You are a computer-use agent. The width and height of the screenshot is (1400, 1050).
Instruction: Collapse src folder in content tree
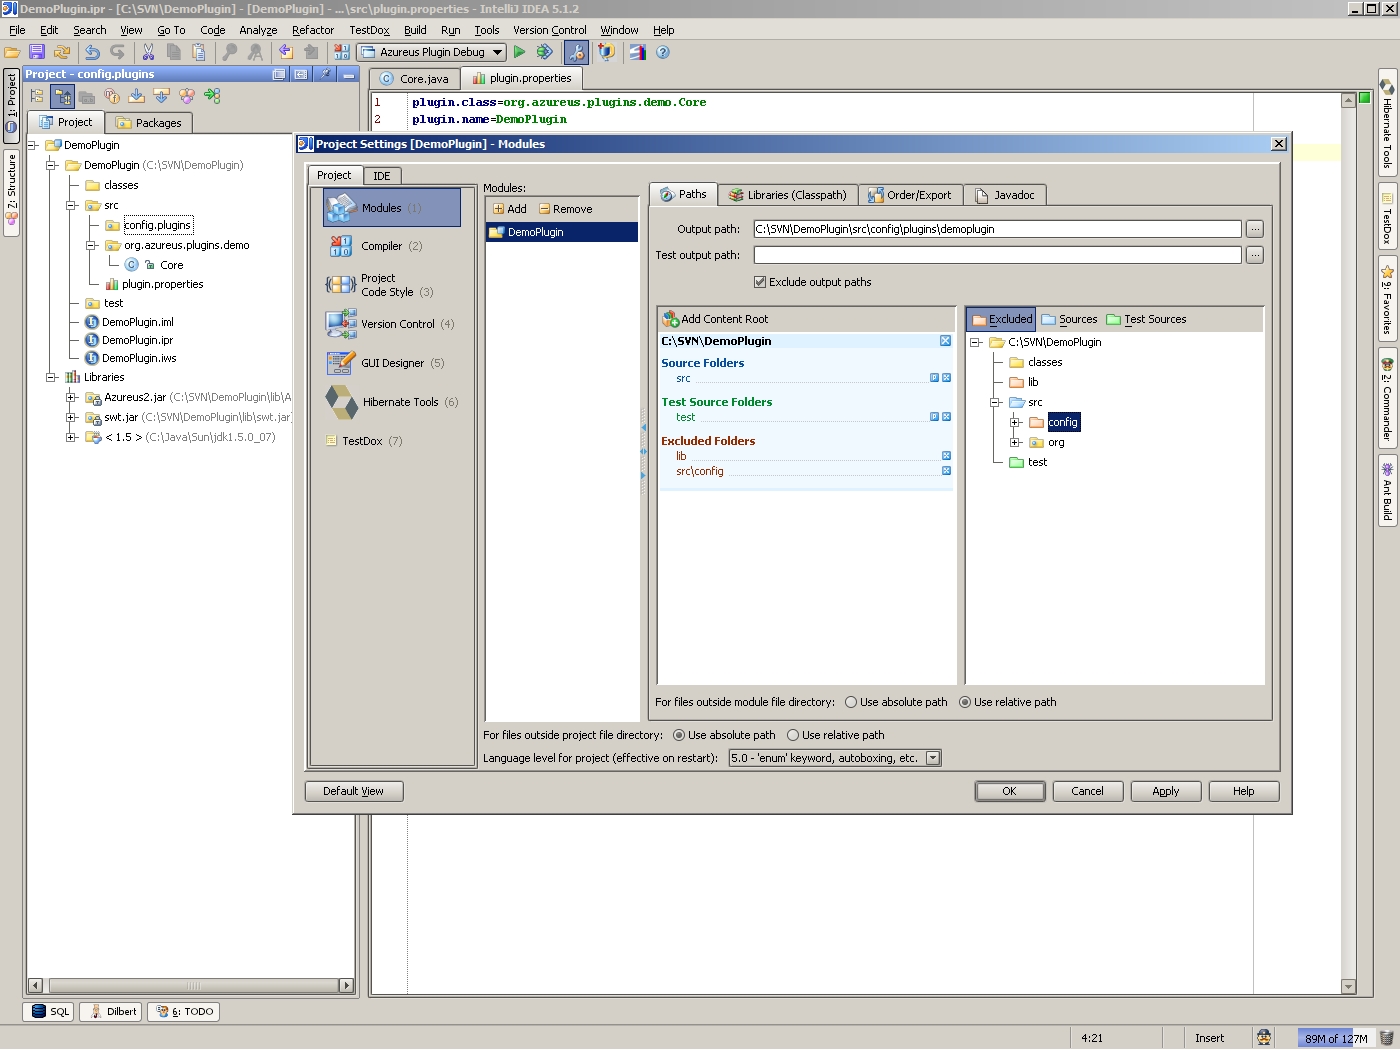tap(995, 402)
